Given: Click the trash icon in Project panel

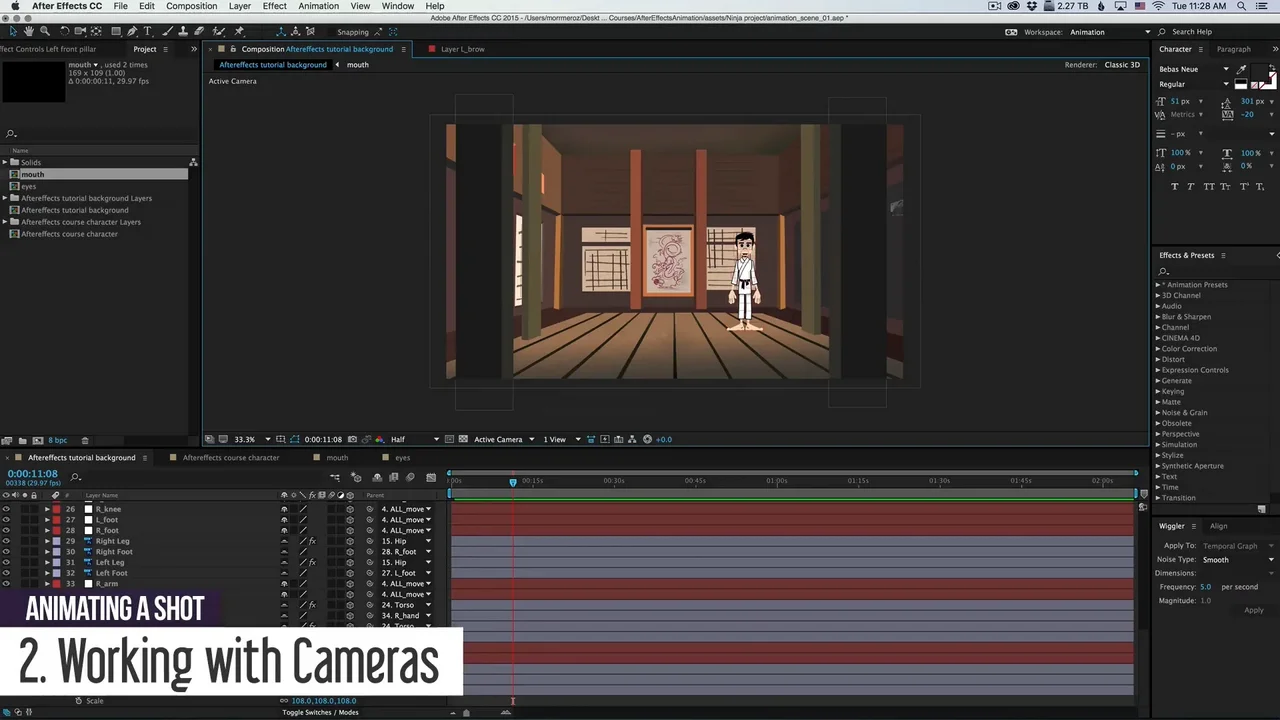Looking at the screenshot, I should tap(85, 440).
